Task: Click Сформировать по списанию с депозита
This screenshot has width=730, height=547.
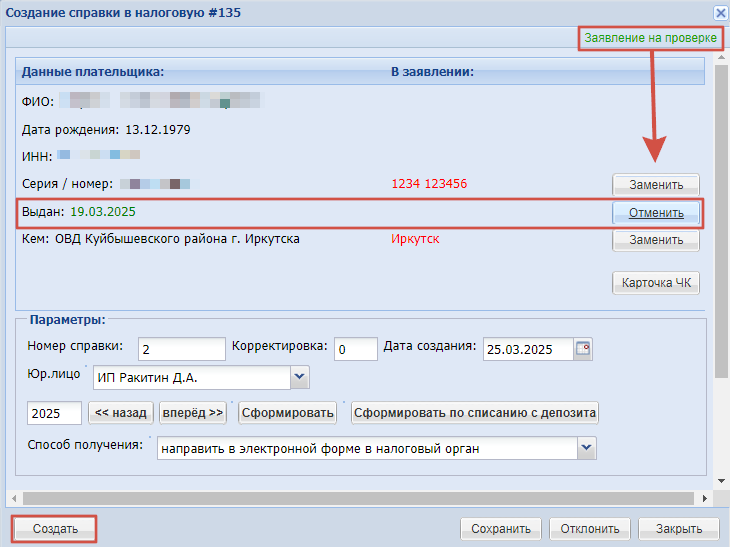Action: pos(475,413)
